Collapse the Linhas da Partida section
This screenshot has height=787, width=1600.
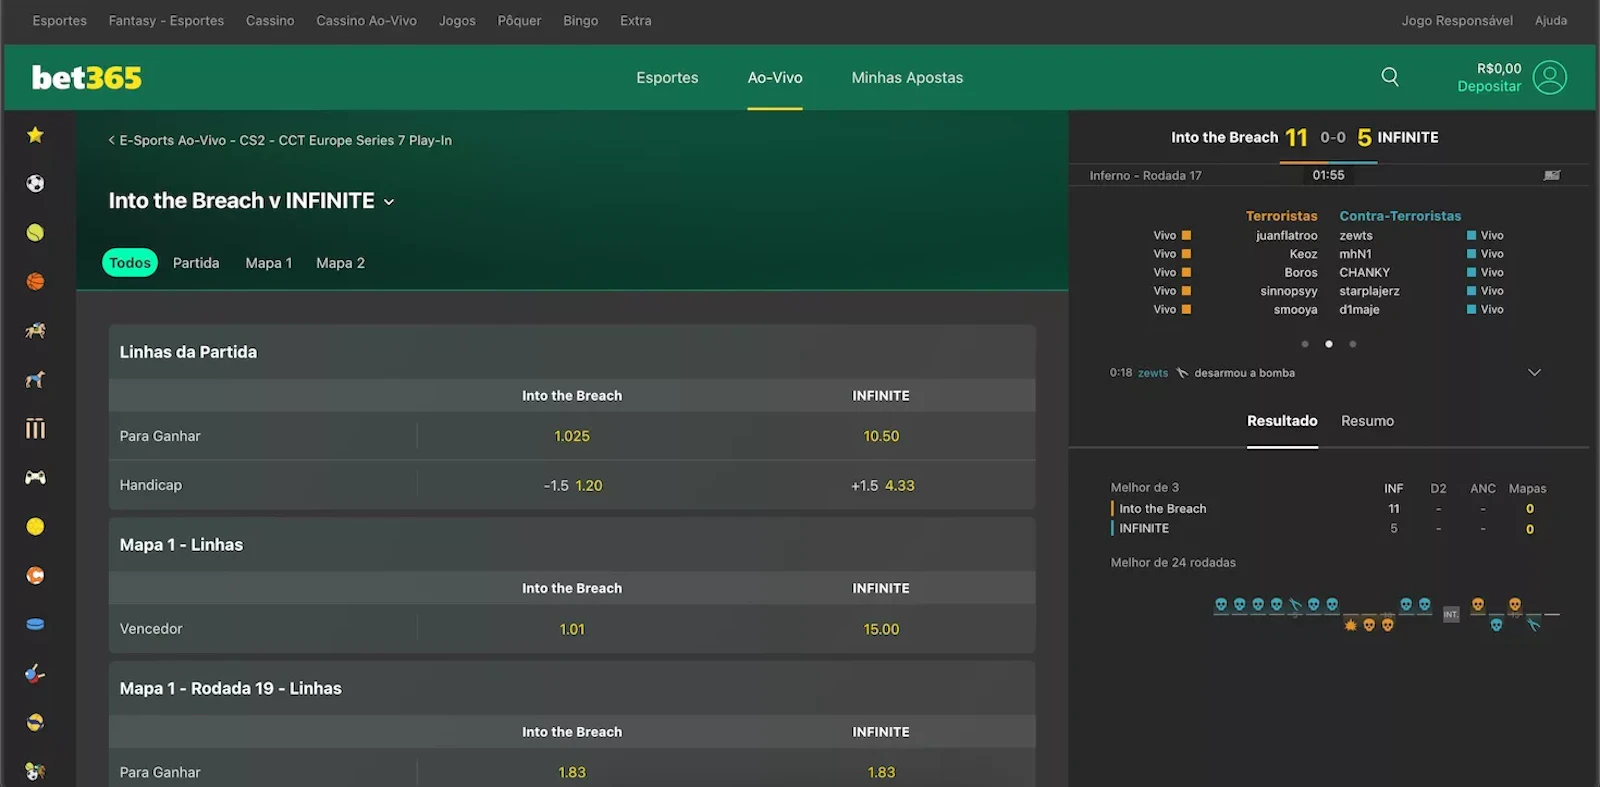pyautogui.click(x=188, y=352)
